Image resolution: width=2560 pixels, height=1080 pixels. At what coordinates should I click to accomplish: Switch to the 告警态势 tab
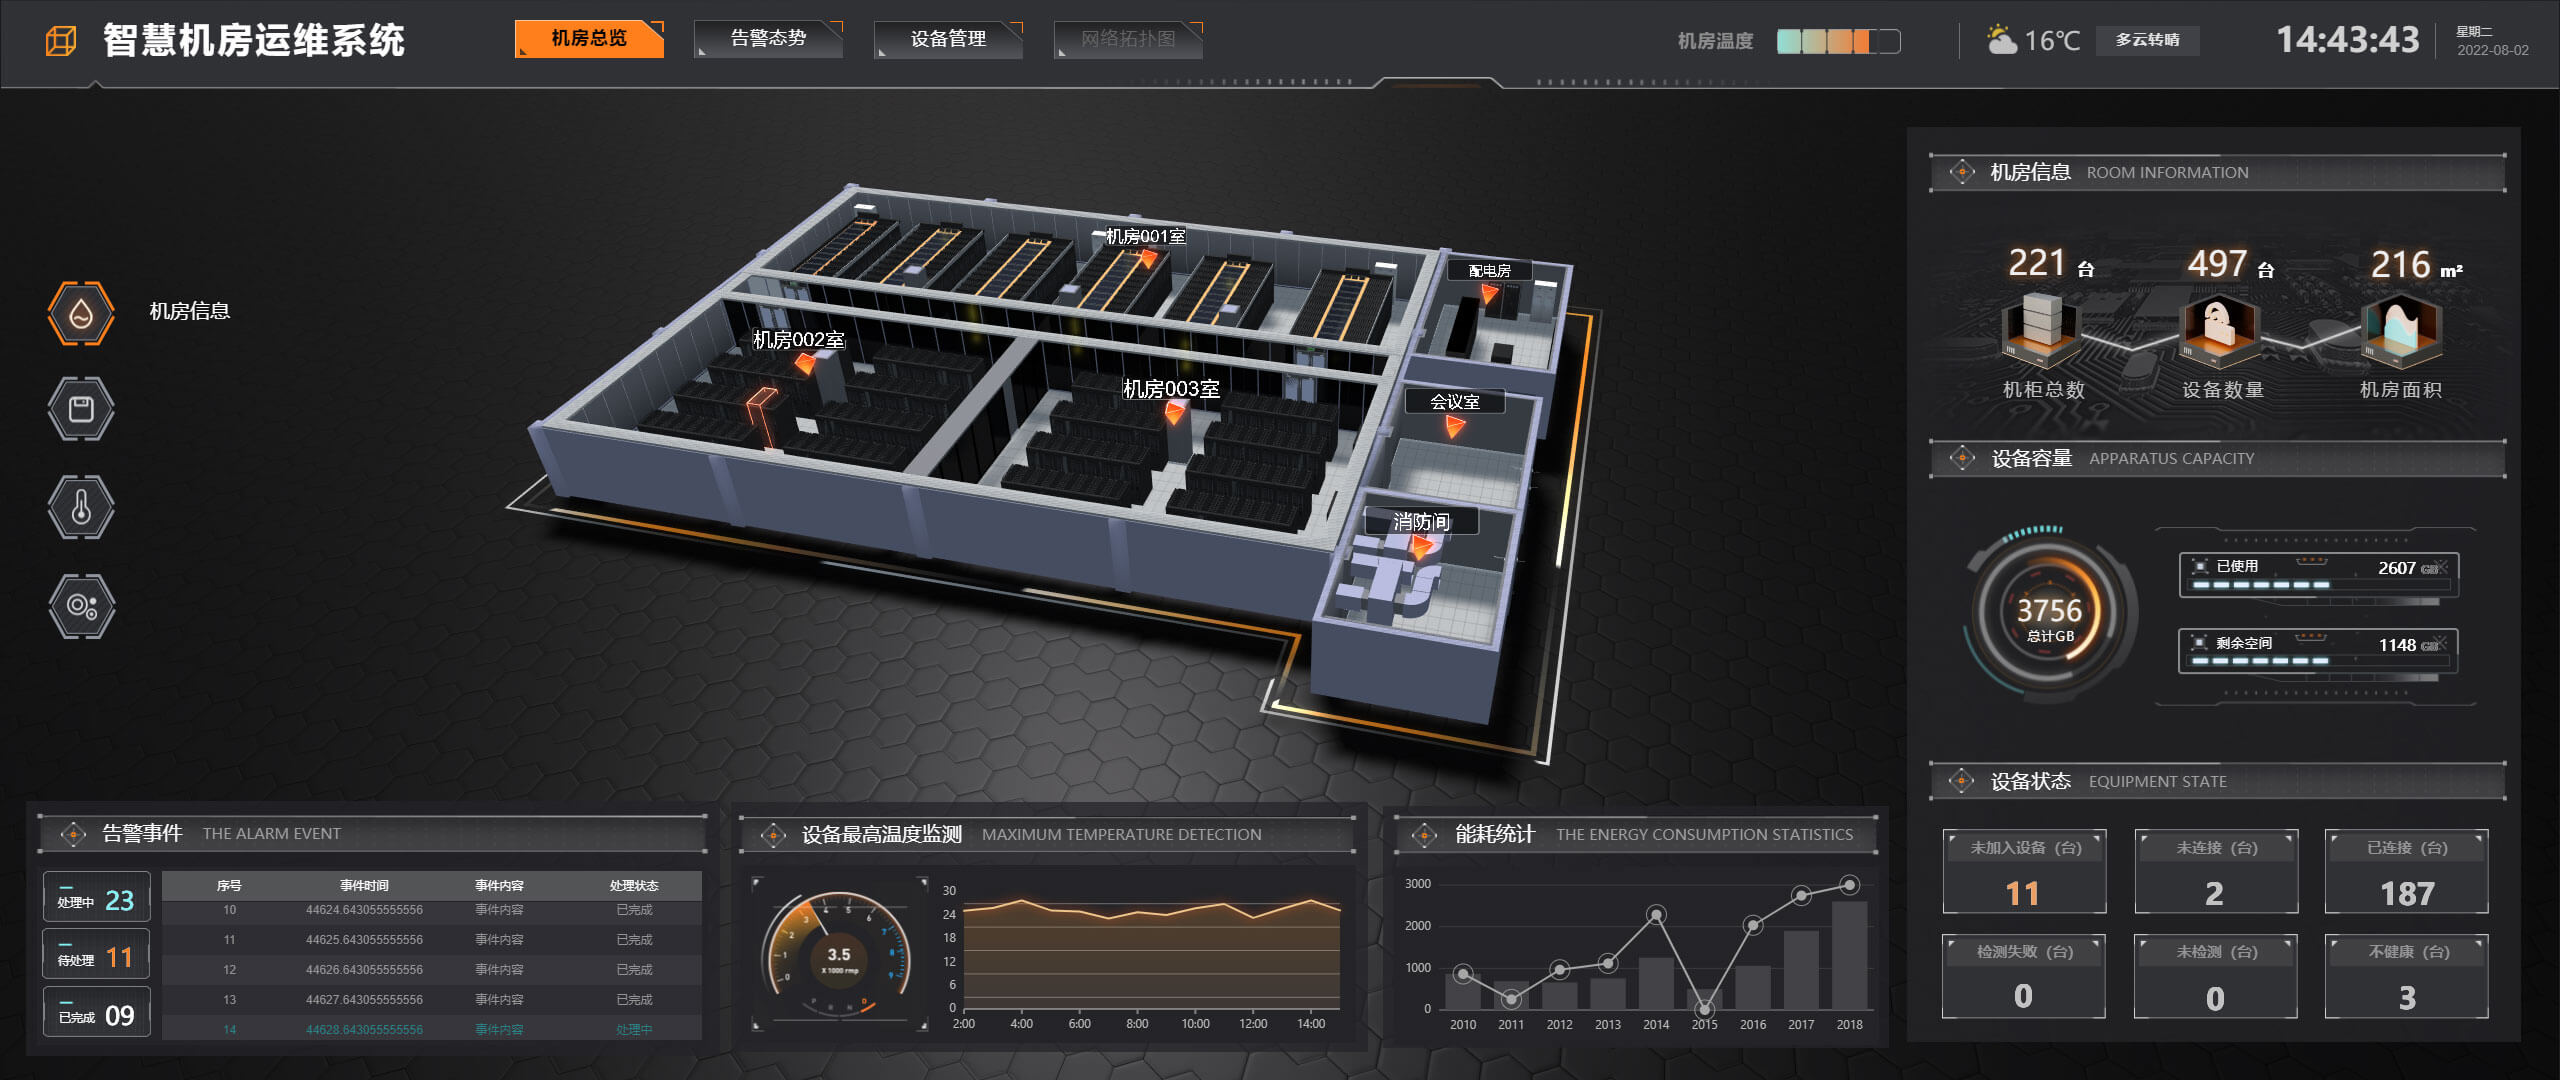(768, 39)
